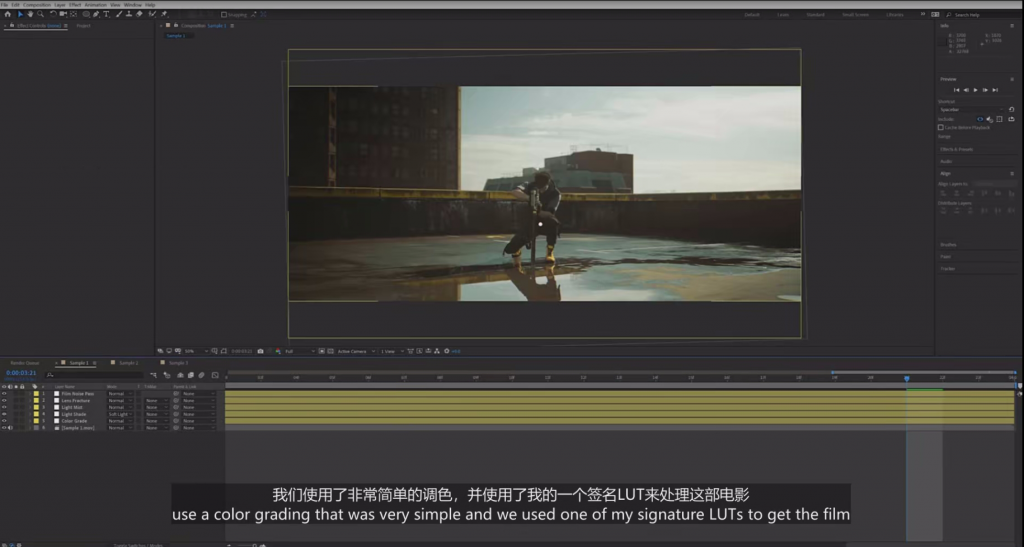Enable the Snapping checkbox
Image resolution: width=1024 pixels, height=547 pixels.
[224, 14]
